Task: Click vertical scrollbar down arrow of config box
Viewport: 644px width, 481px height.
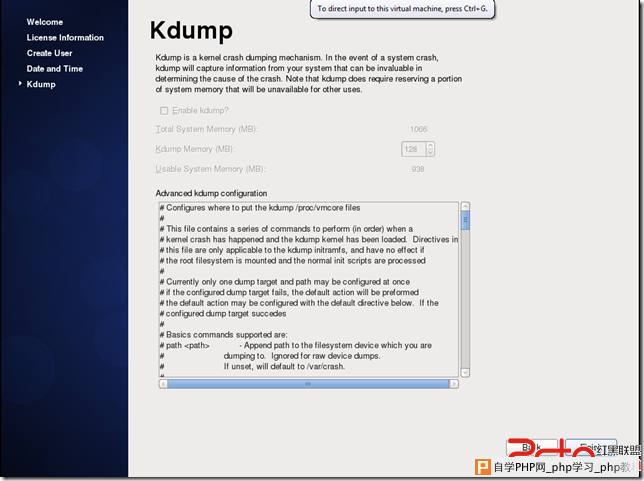Action: tap(465, 373)
